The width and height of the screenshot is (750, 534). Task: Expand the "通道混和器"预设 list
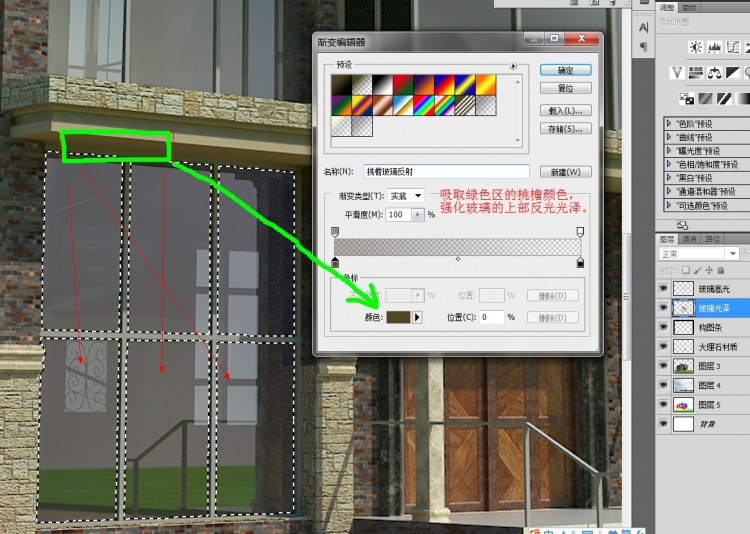click(x=669, y=191)
